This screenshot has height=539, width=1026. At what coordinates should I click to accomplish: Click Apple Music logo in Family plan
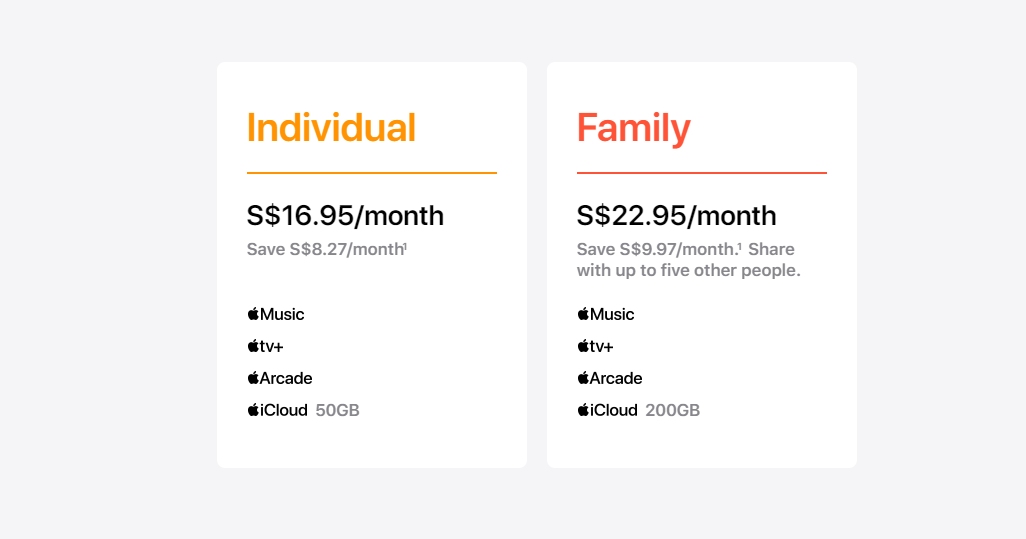[x=606, y=314]
